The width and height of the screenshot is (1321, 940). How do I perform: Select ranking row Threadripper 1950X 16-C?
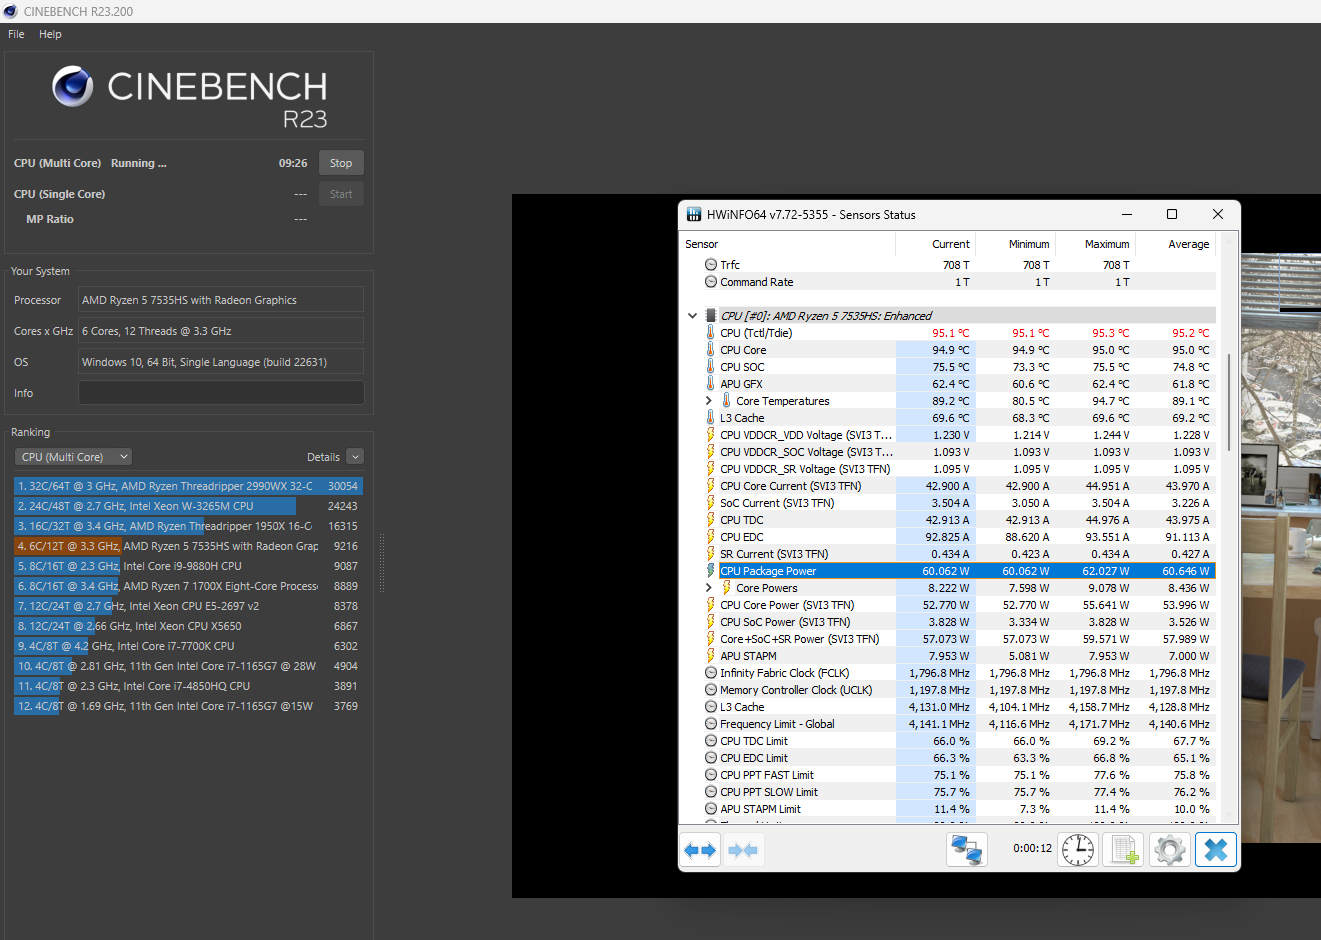tap(188, 526)
